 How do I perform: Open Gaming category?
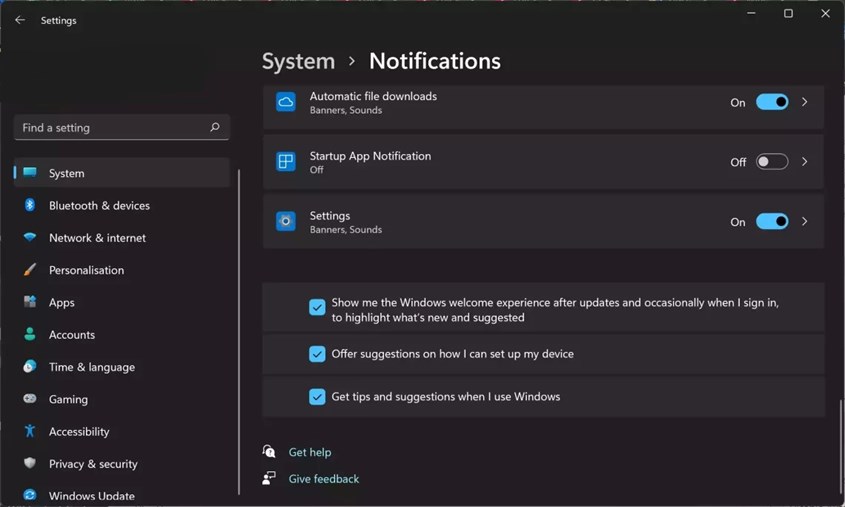pos(122,399)
